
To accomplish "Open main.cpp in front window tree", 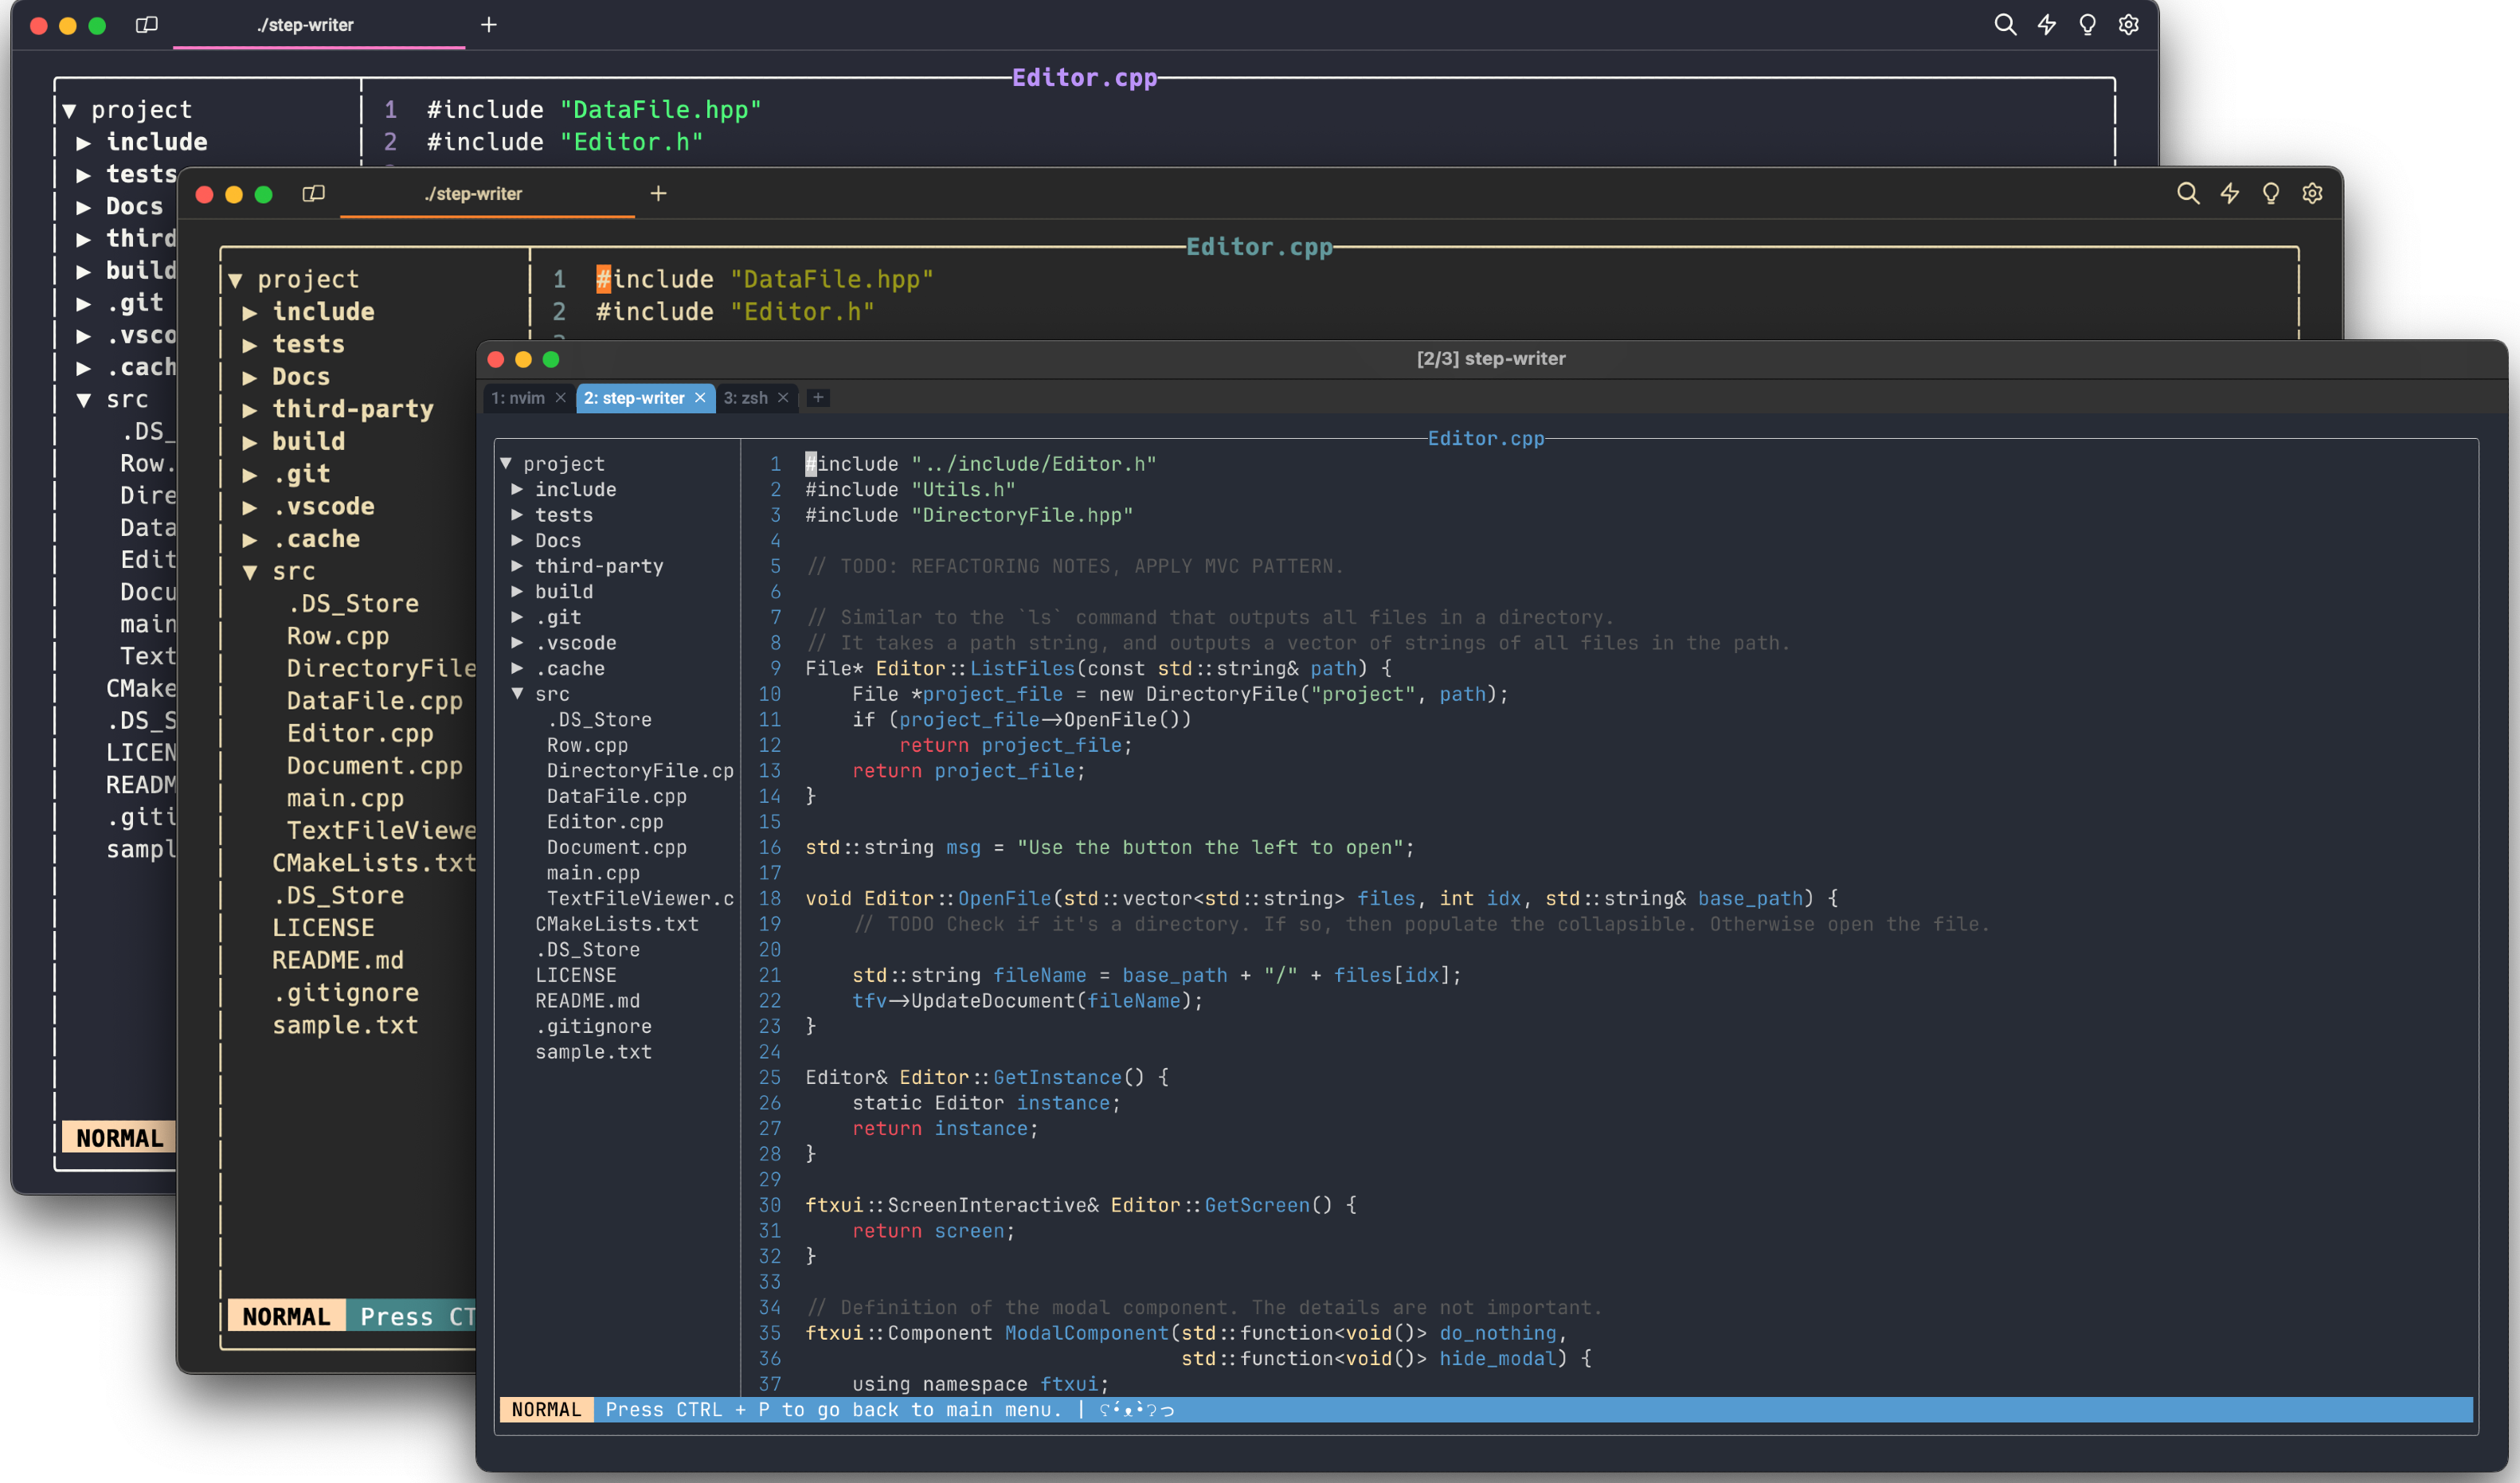I will tap(593, 873).
